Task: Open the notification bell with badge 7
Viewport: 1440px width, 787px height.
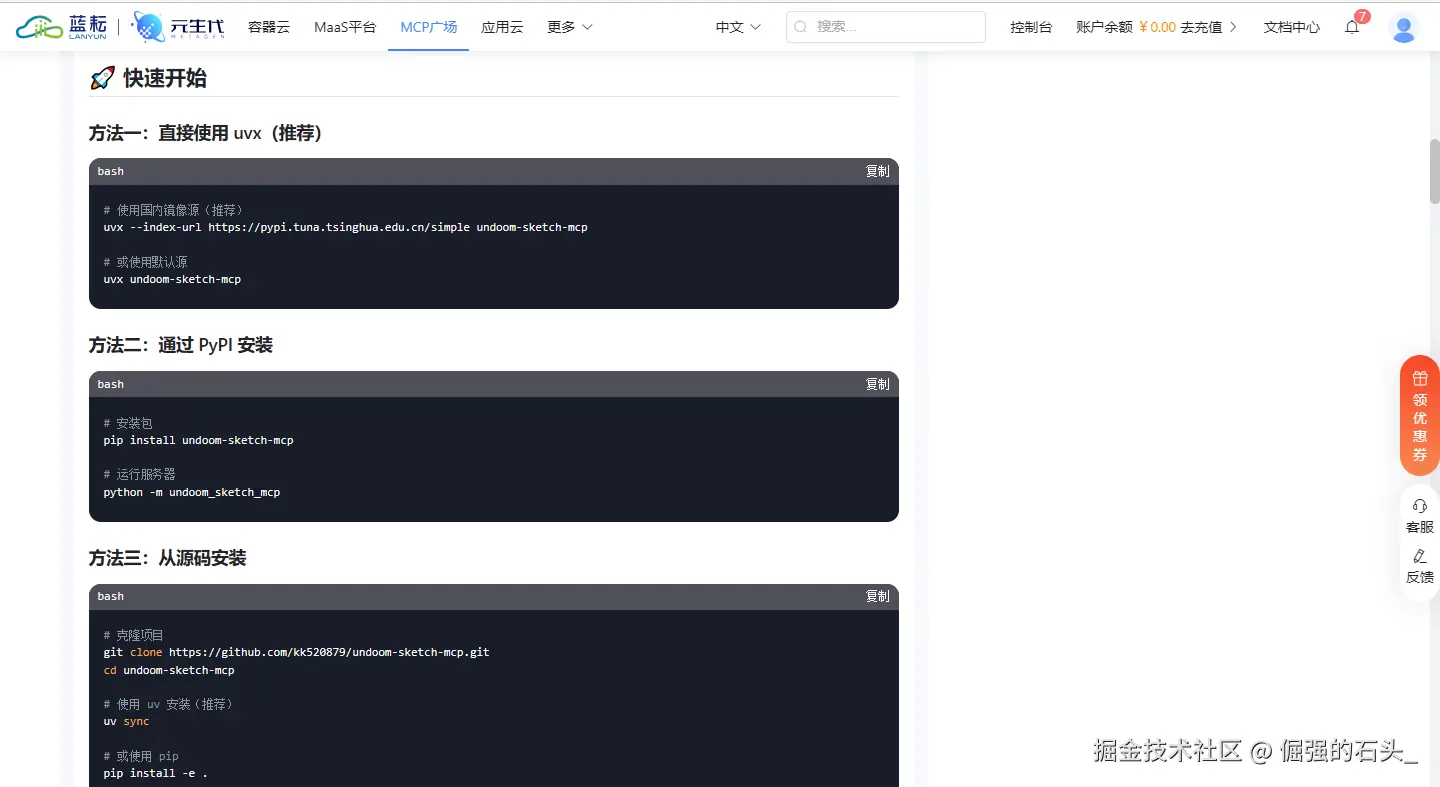Action: pyautogui.click(x=1352, y=27)
